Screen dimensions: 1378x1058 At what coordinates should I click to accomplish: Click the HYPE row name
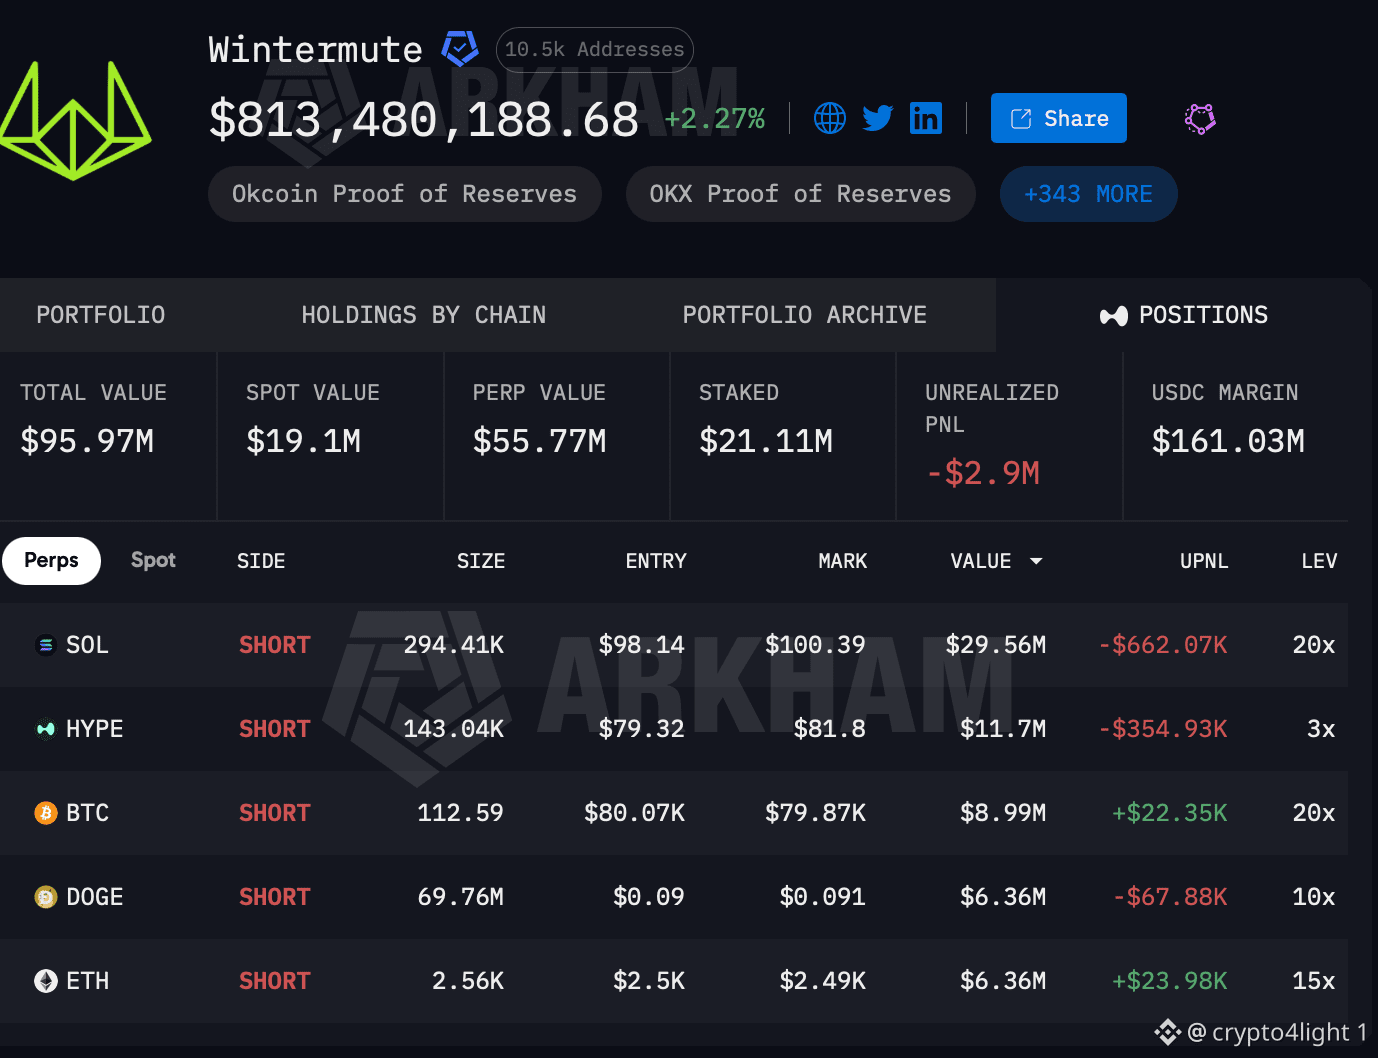(x=95, y=729)
